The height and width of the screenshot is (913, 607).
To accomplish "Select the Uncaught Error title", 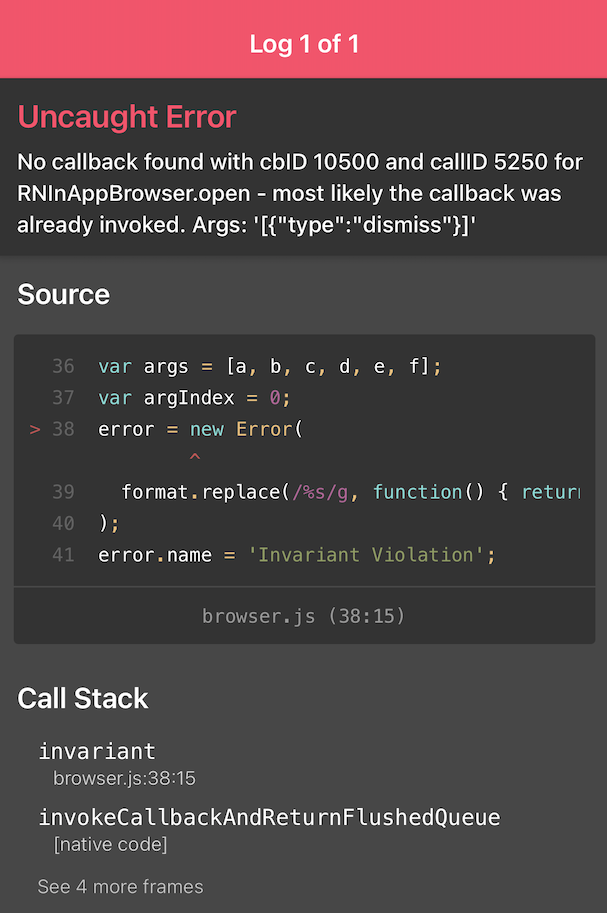I will click(x=127, y=117).
